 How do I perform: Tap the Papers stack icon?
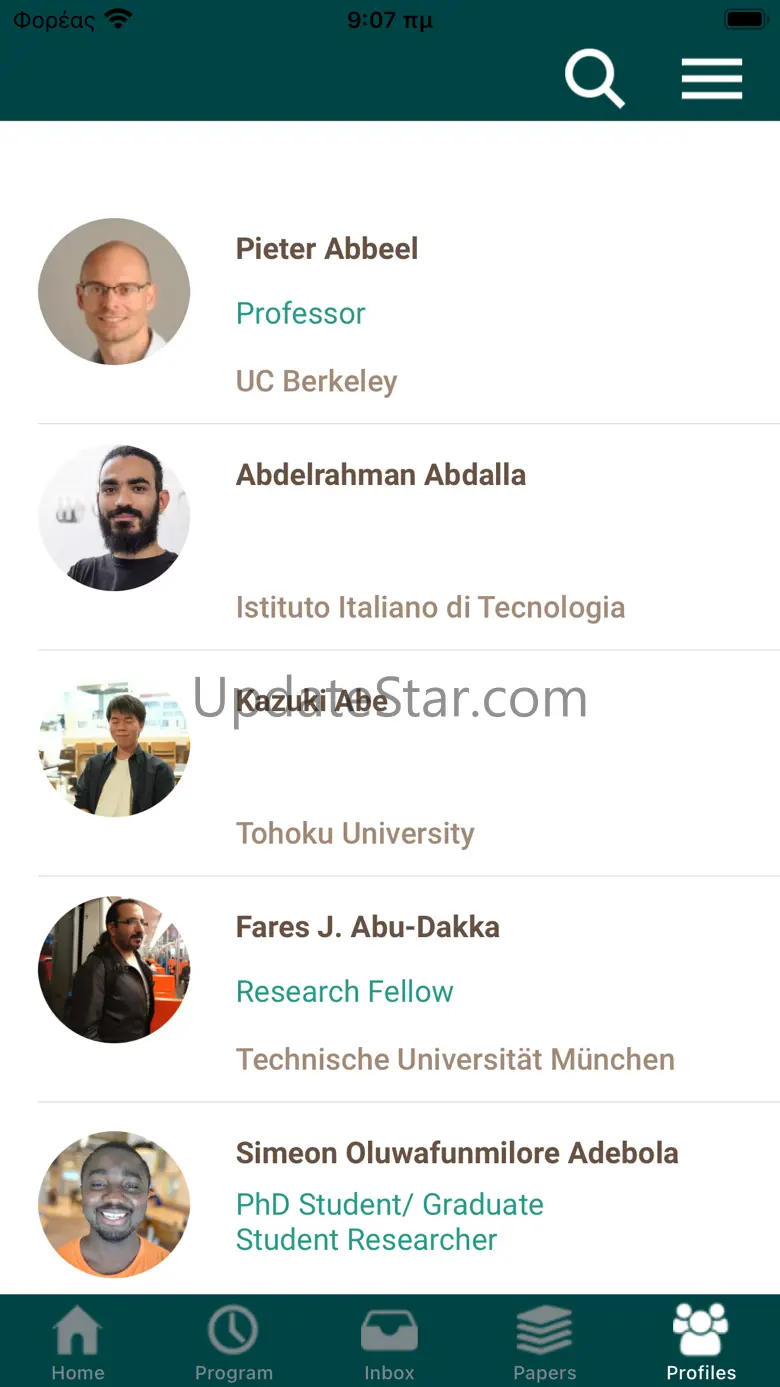click(544, 1331)
